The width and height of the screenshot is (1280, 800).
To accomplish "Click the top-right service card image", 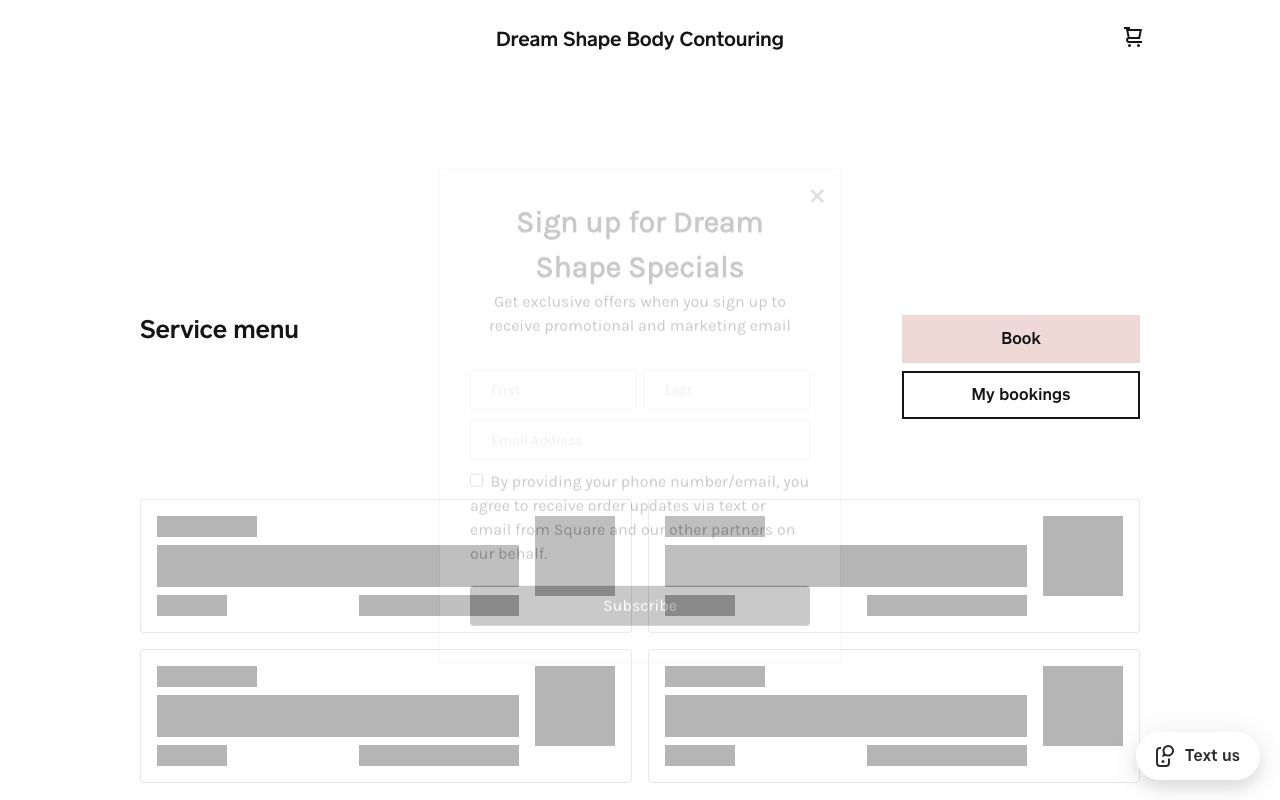I will 1083,555.
